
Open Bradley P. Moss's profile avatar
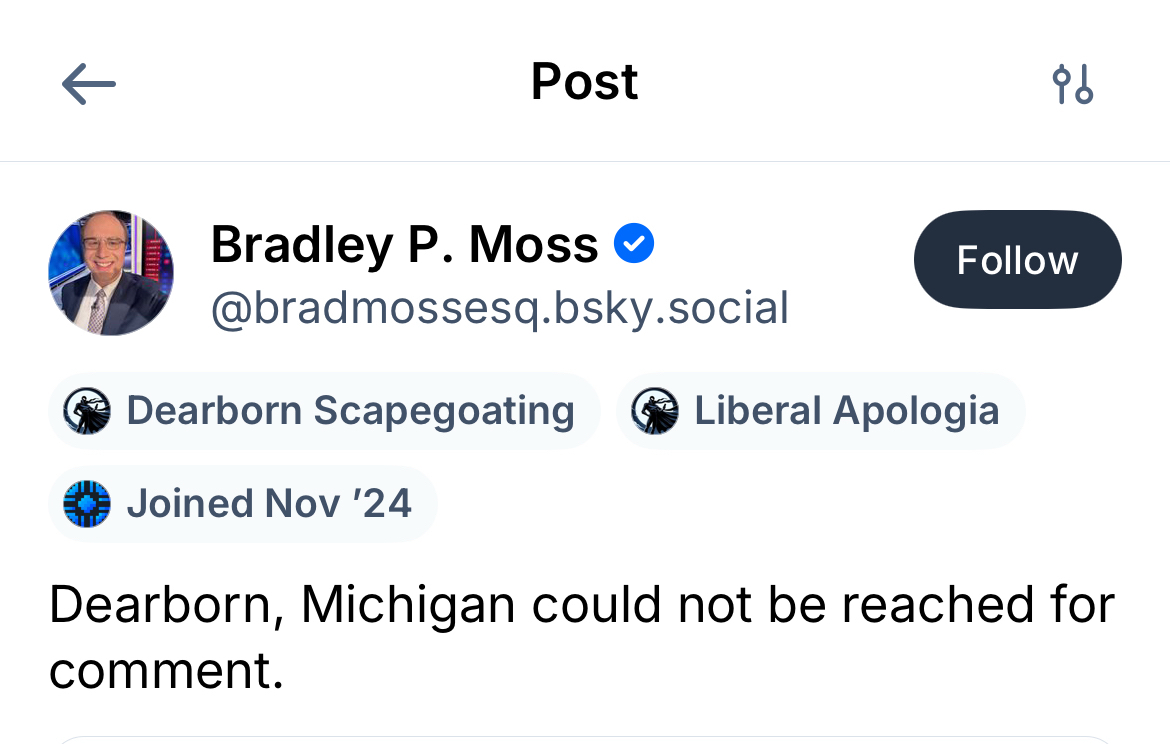[x=111, y=272]
